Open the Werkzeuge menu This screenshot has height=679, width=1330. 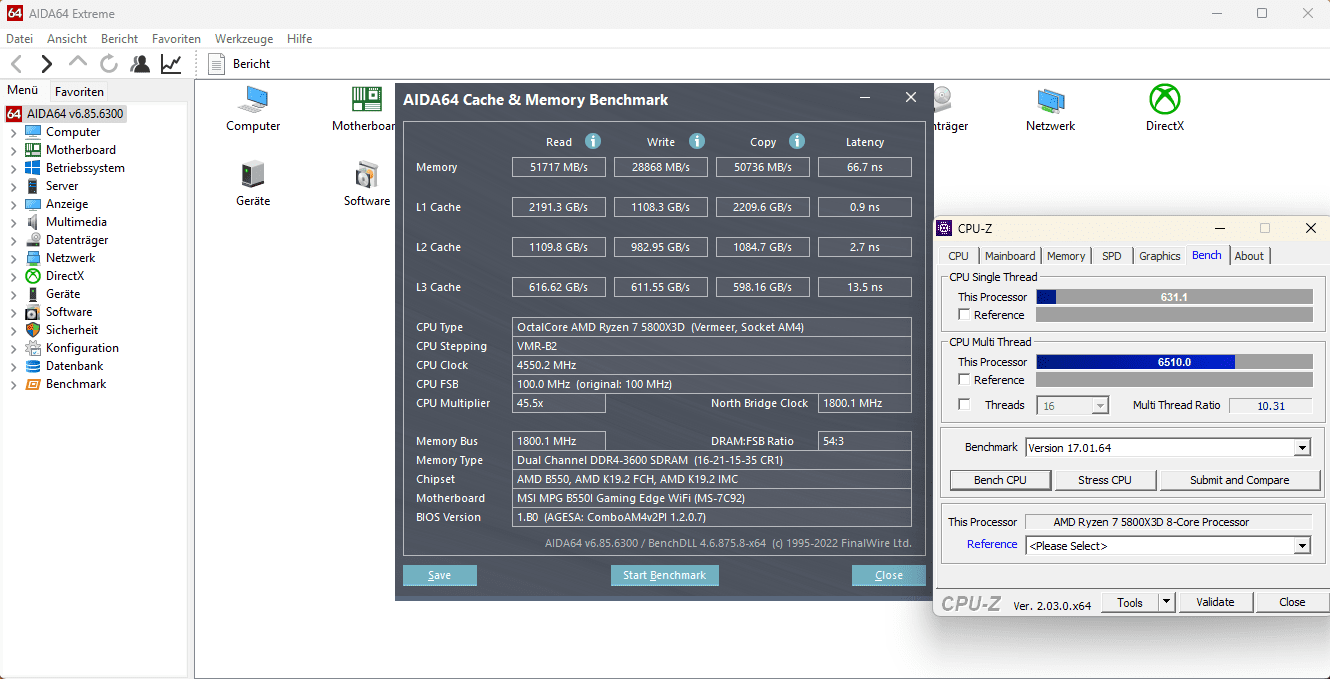click(x=244, y=39)
